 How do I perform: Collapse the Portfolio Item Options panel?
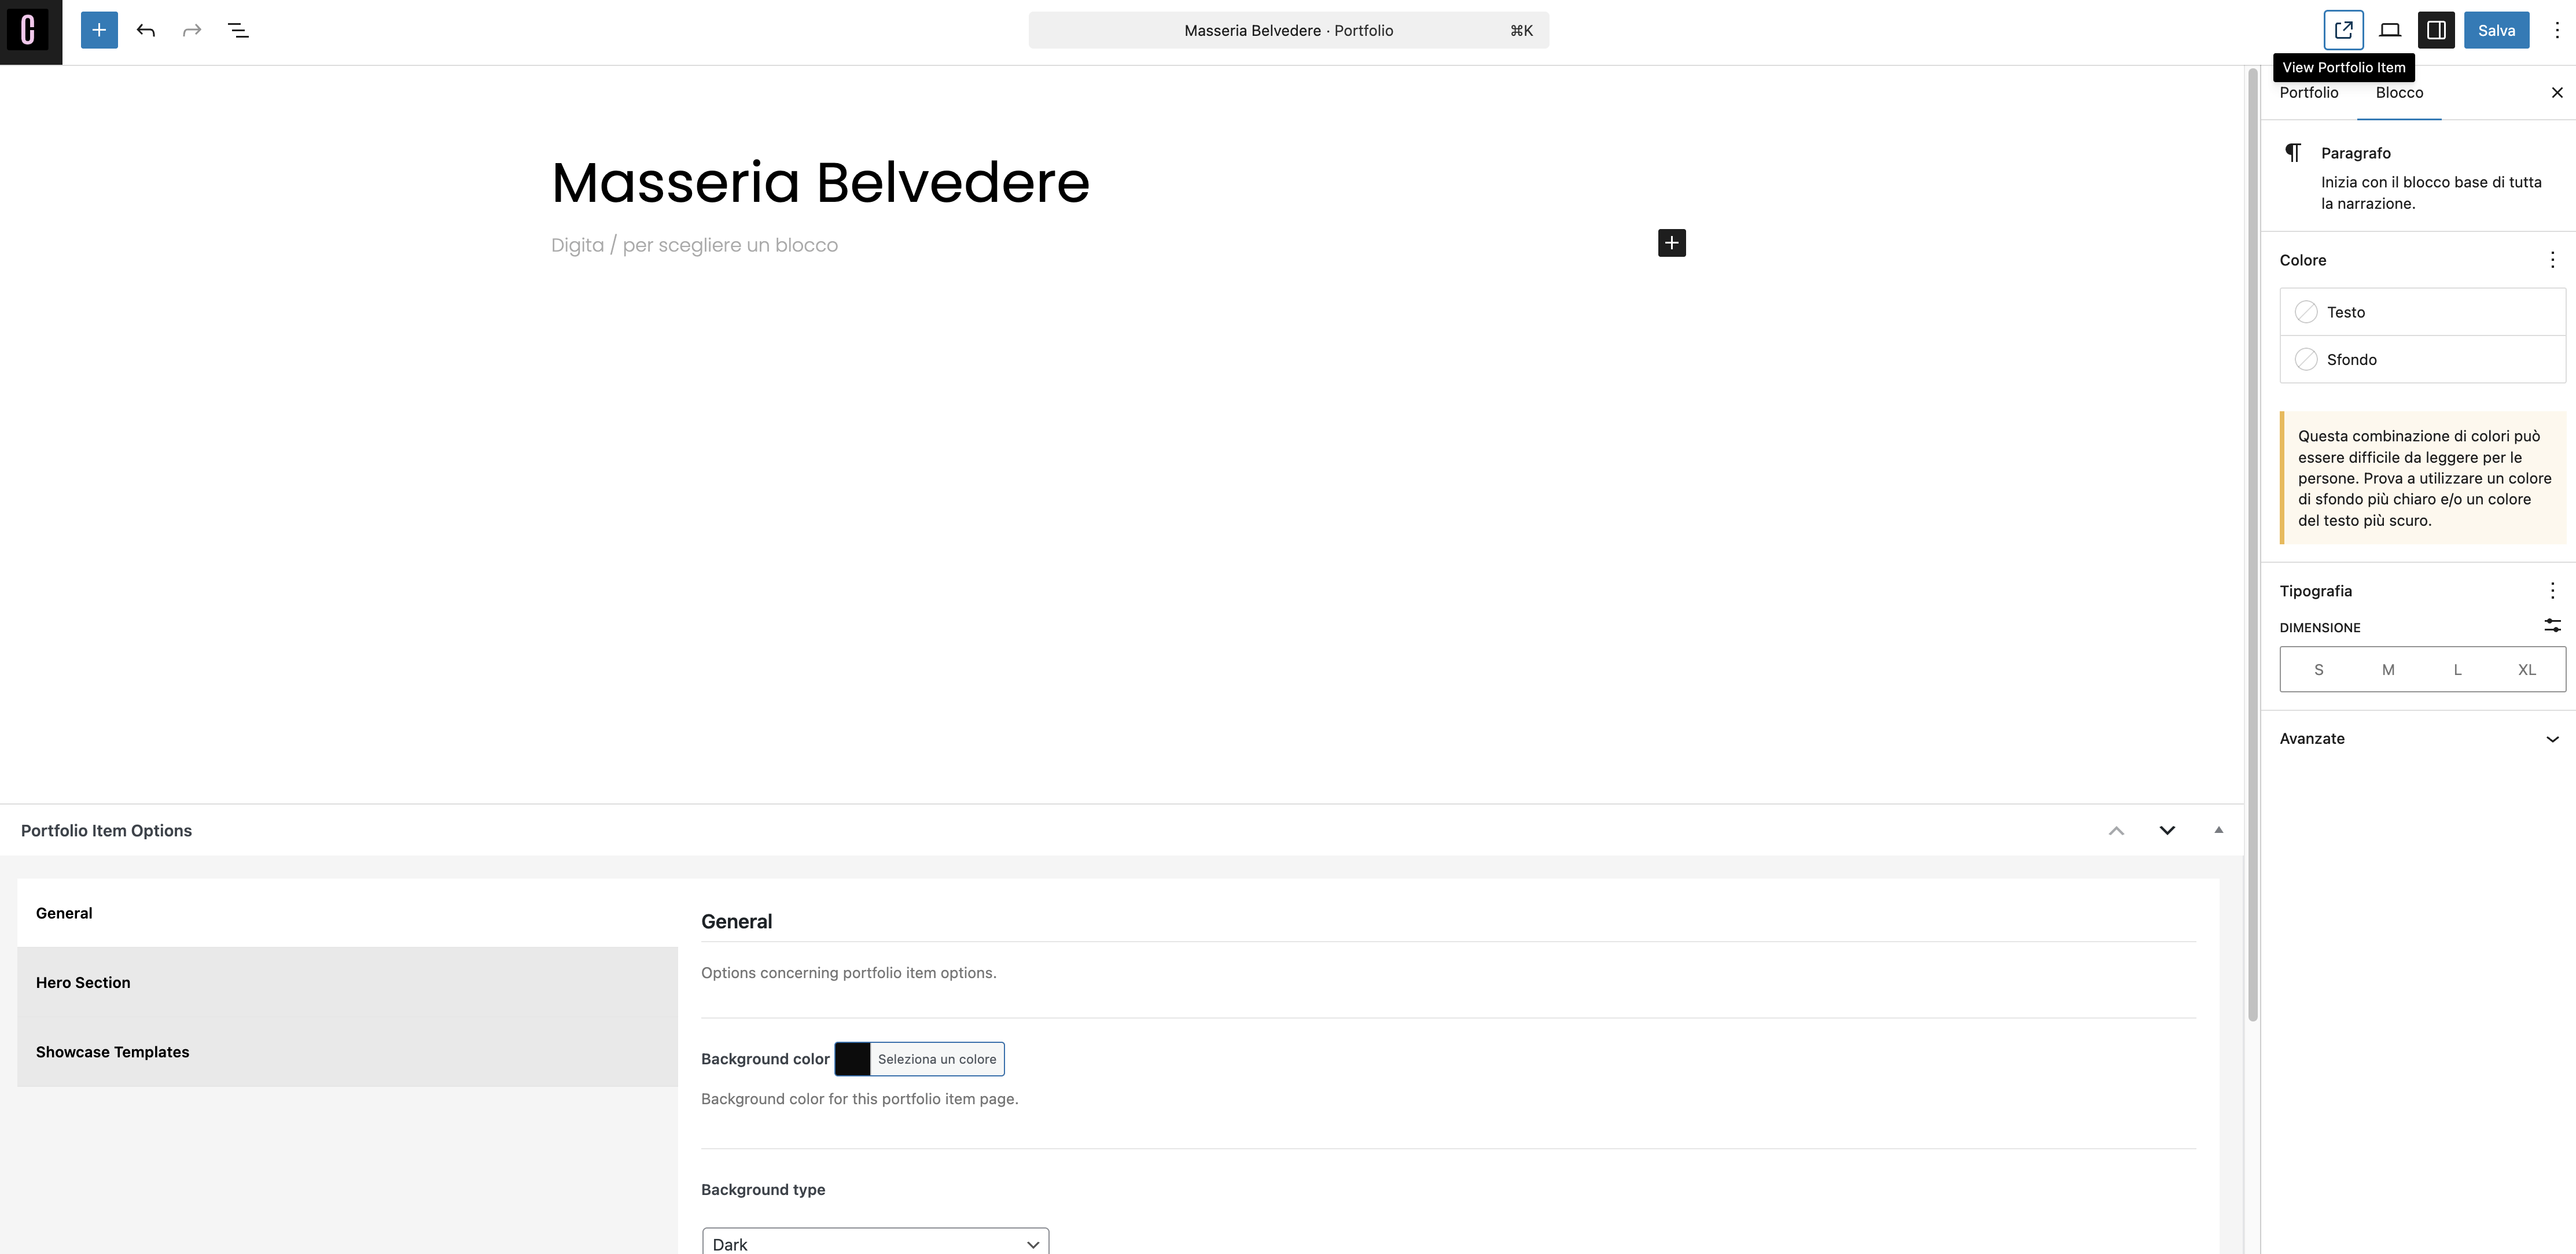click(x=2218, y=830)
